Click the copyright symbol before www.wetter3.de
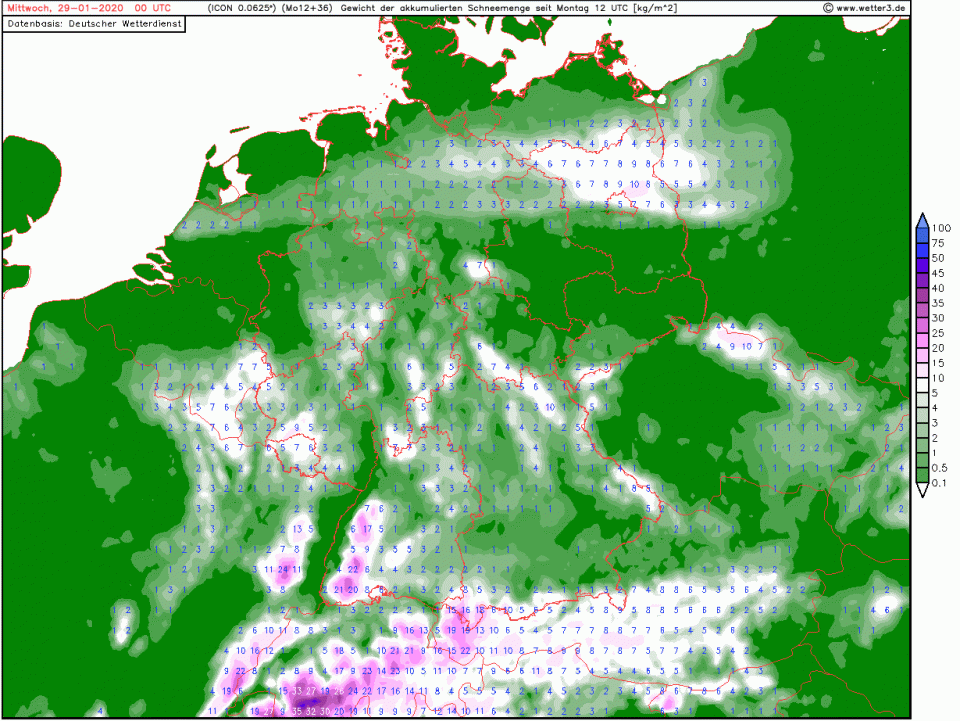This screenshot has height=721, width=960. pyautogui.click(x=827, y=7)
